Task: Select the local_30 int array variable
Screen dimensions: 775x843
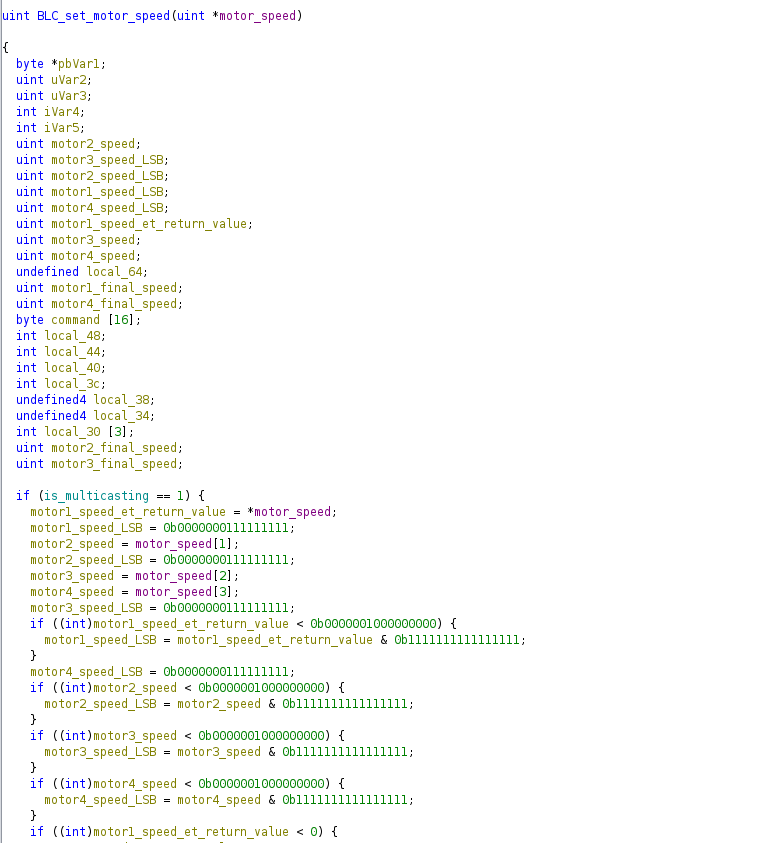Action: [72, 432]
